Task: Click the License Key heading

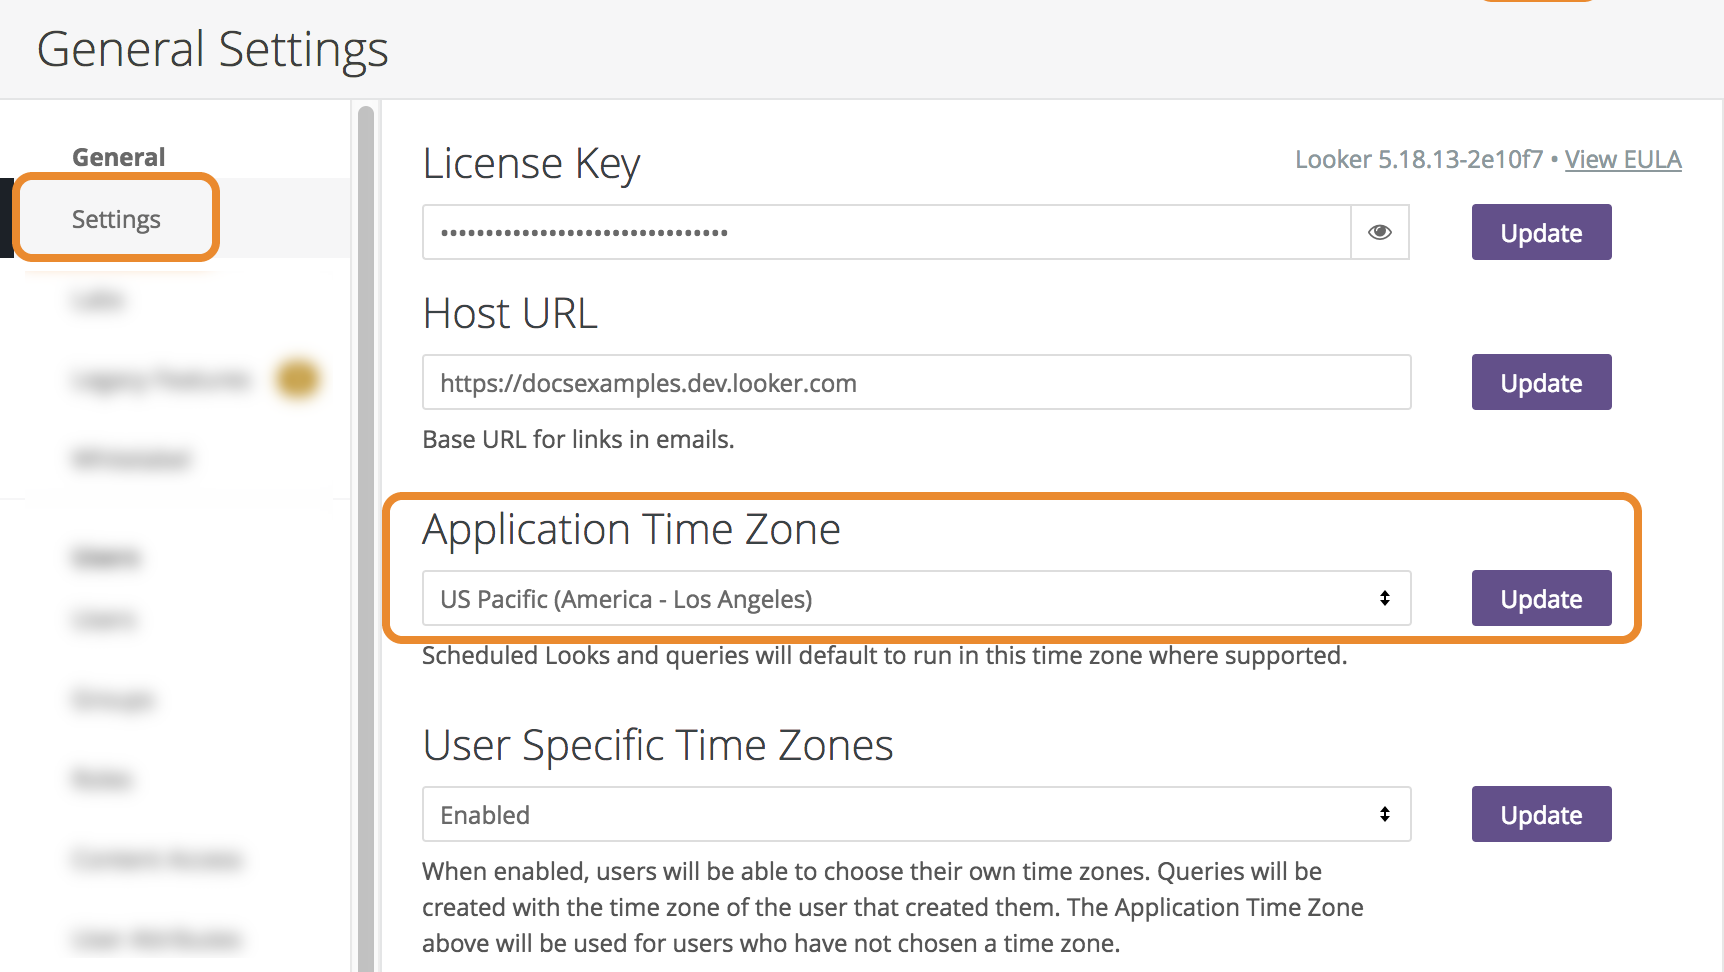Action: coord(531,164)
